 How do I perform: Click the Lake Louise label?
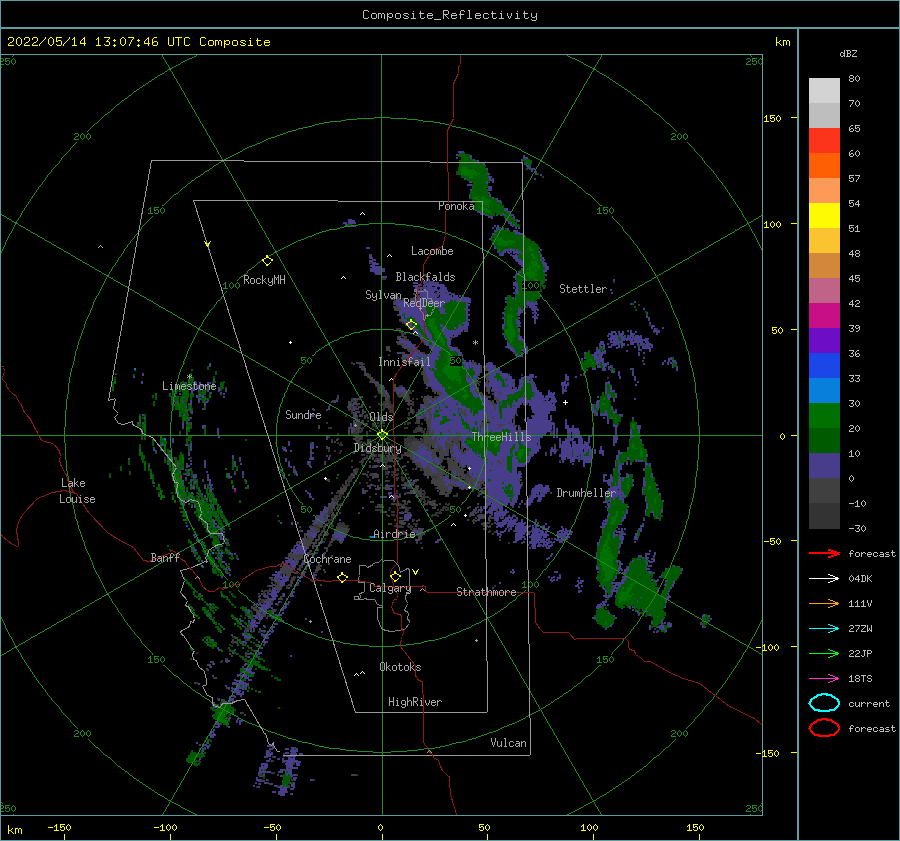coord(77,491)
